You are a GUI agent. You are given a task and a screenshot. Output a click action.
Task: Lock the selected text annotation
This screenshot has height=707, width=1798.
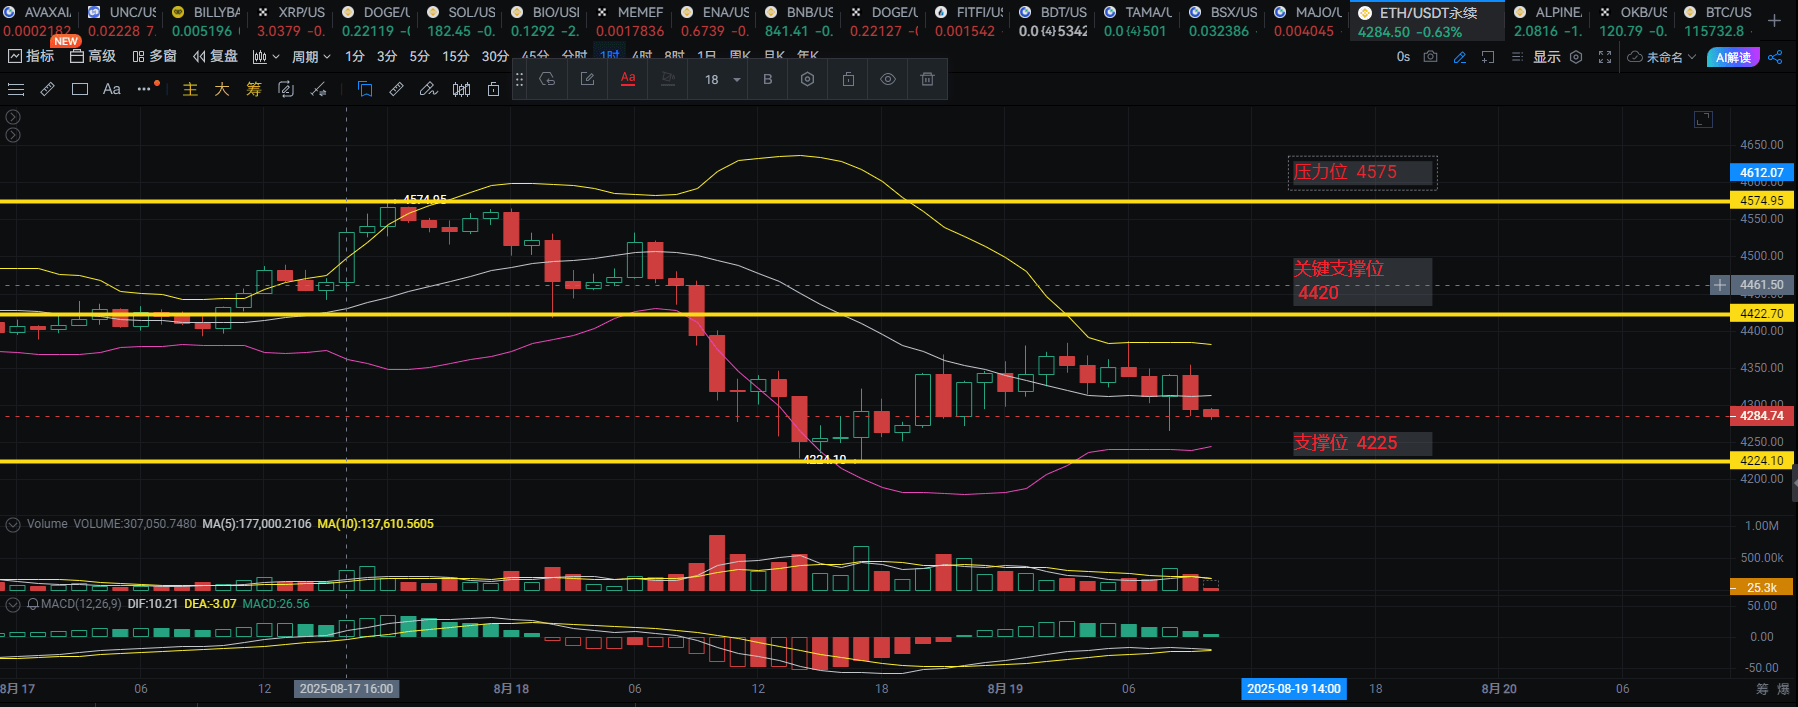click(848, 79)
